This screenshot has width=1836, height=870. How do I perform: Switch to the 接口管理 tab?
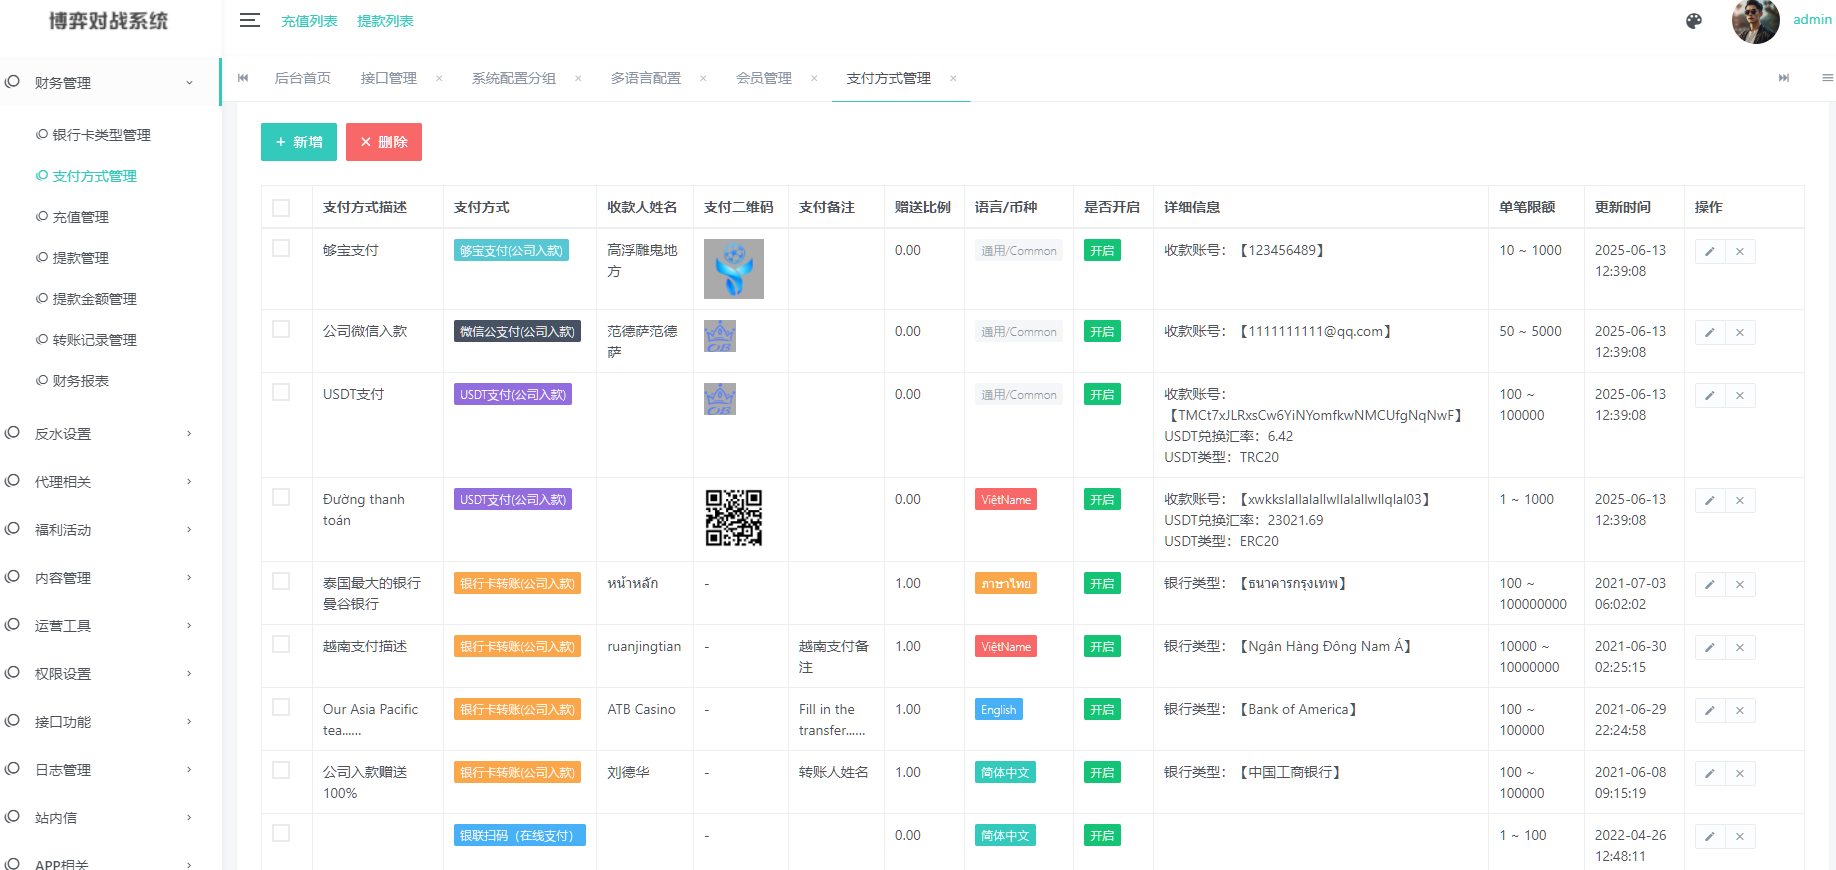388,78
